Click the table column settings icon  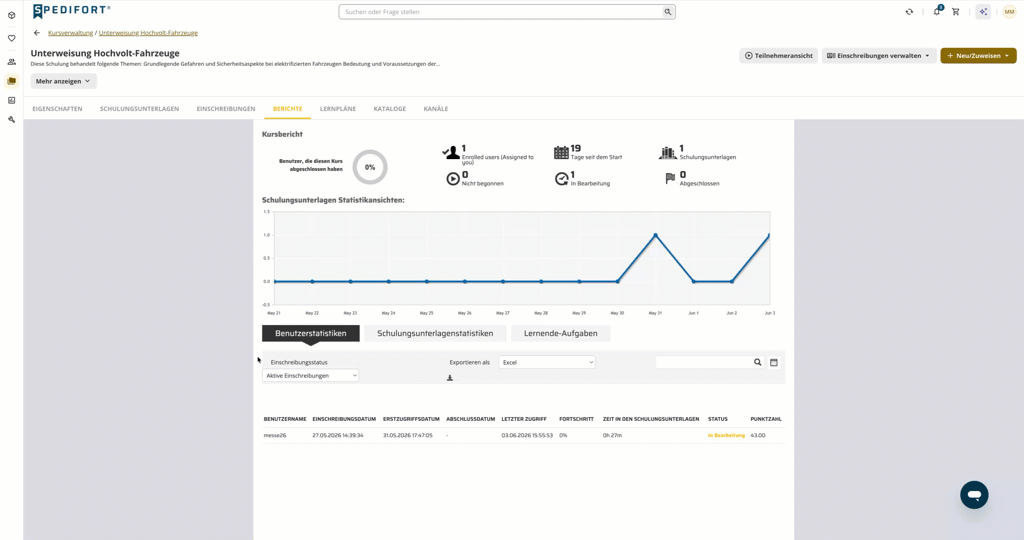click(x=774, y=362)
